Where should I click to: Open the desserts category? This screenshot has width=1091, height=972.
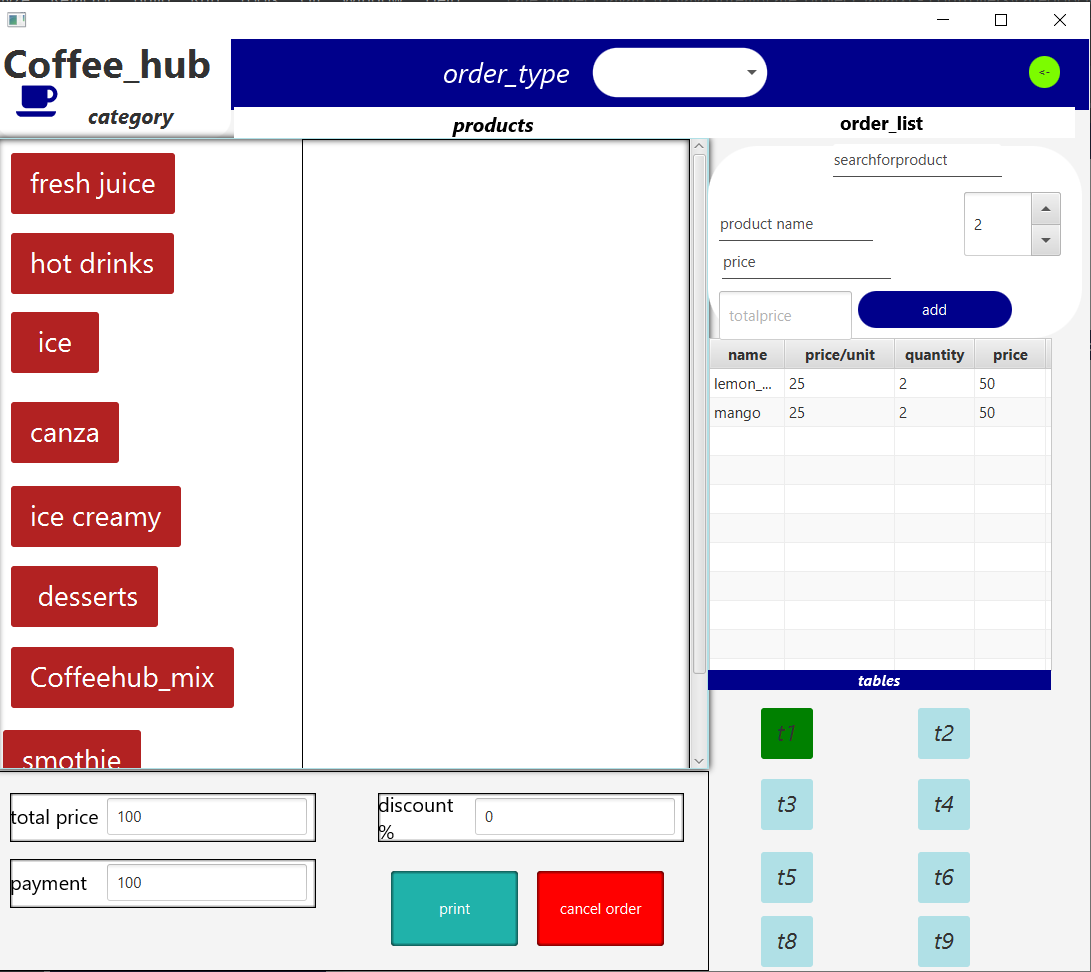click(84, 596)
